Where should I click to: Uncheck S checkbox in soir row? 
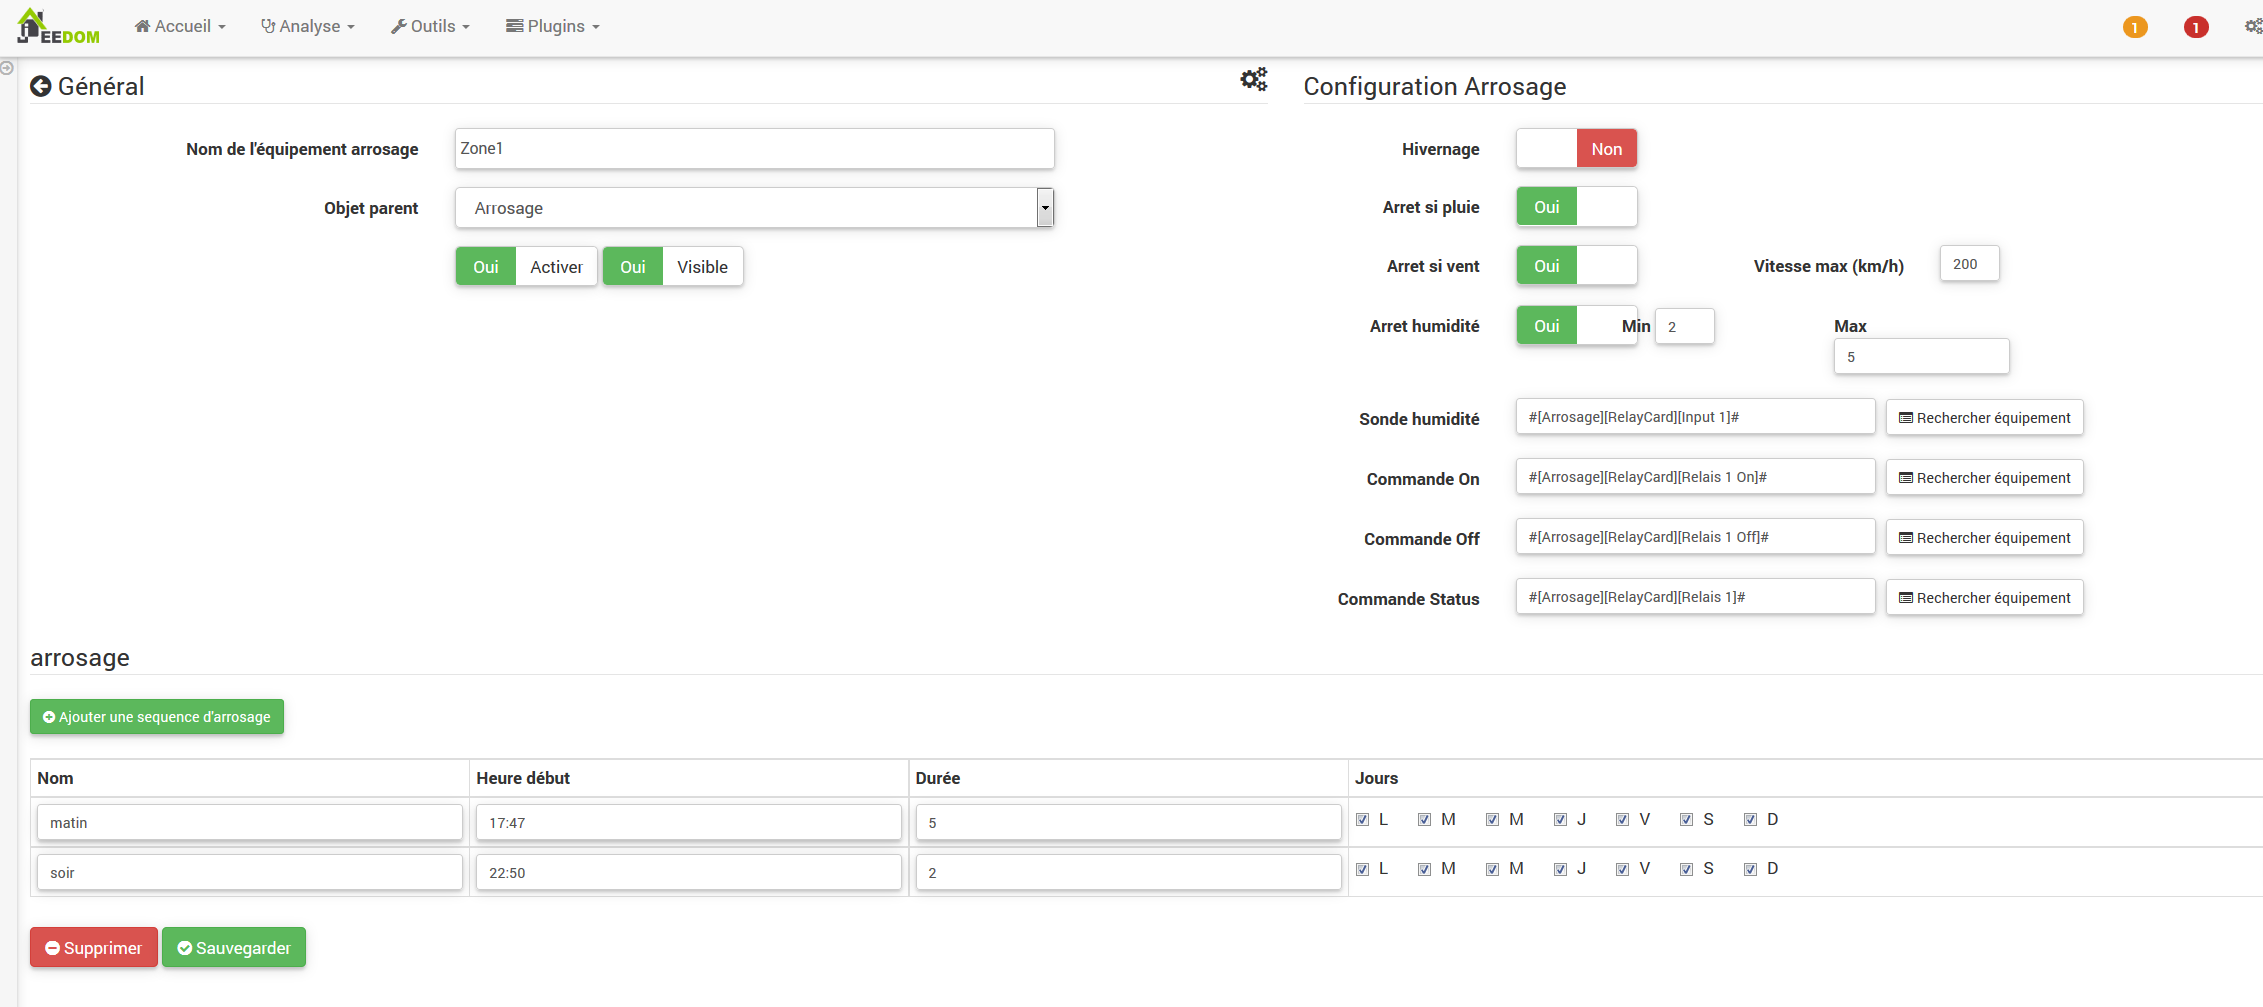(1686, 869)
